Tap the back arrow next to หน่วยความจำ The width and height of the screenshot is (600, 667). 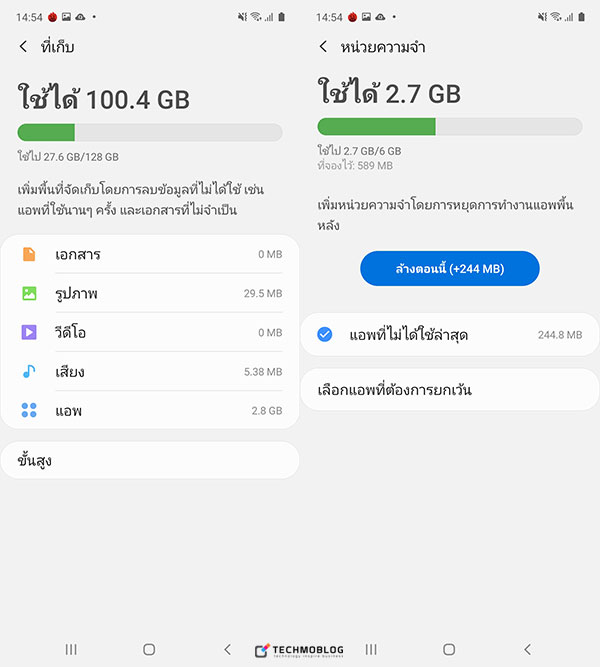[x=323, y=46]
